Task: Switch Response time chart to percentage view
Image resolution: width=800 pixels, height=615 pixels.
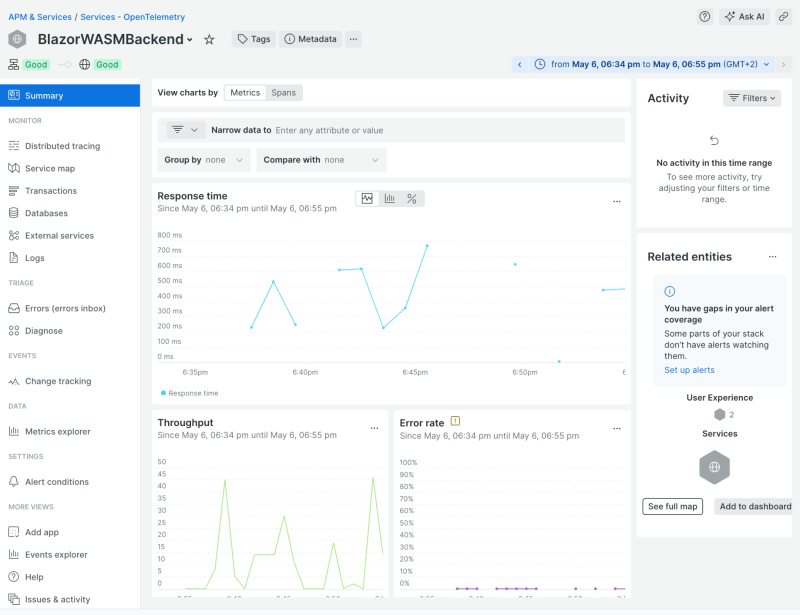Action: [x=411, y=198]
